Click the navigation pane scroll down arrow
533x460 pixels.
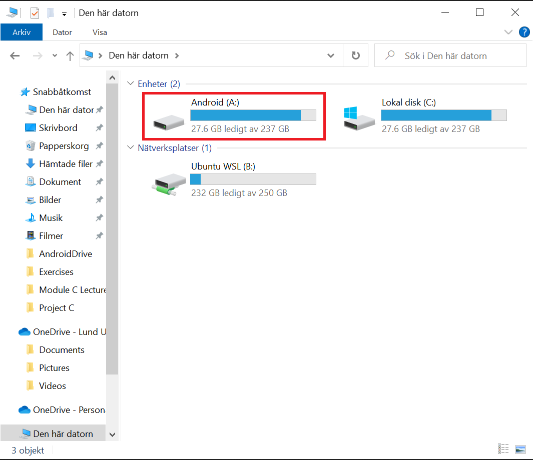pyautogui.click(x=112, y=435)
